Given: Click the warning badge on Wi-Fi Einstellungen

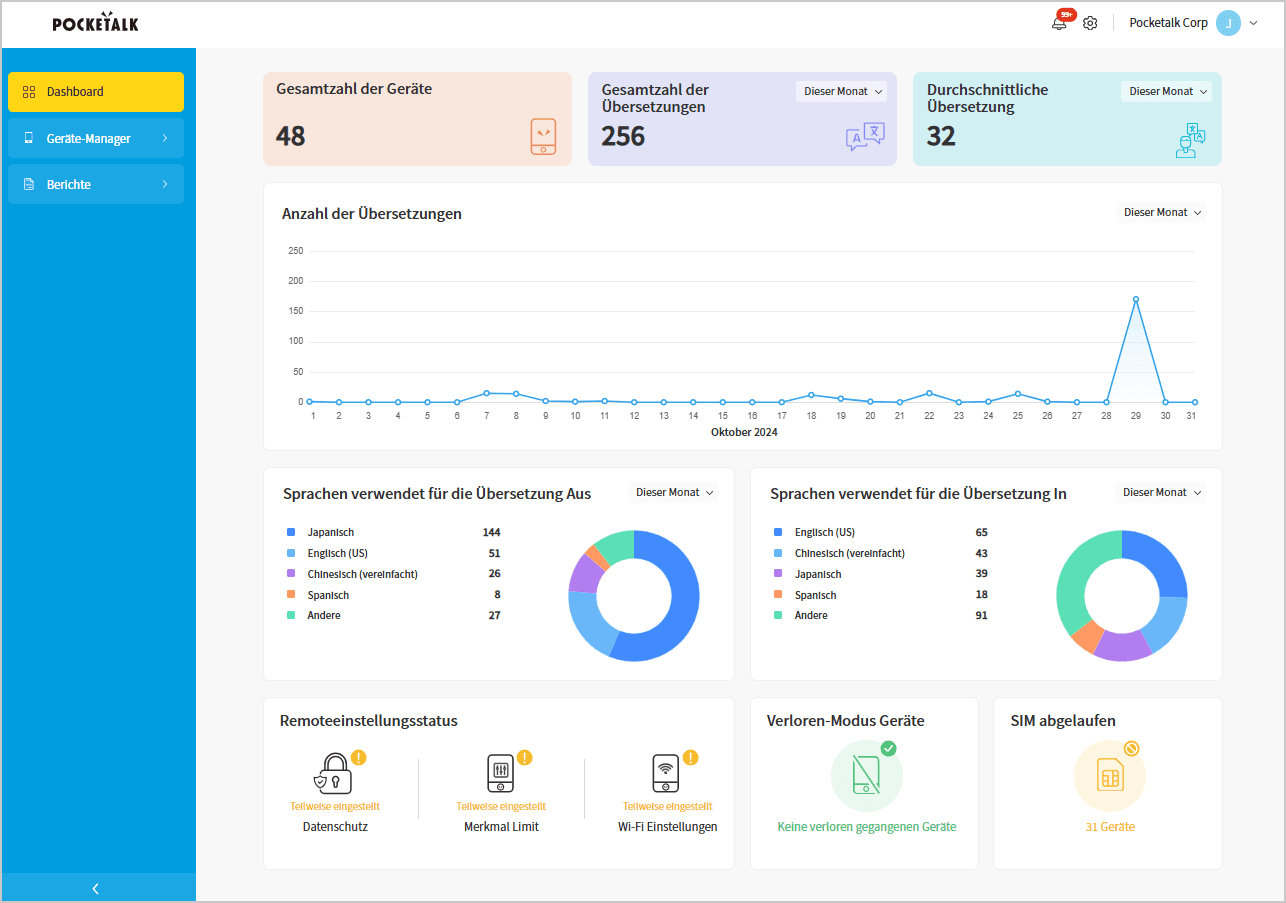Looking at the screenshot, I should (x=690, y=758).
